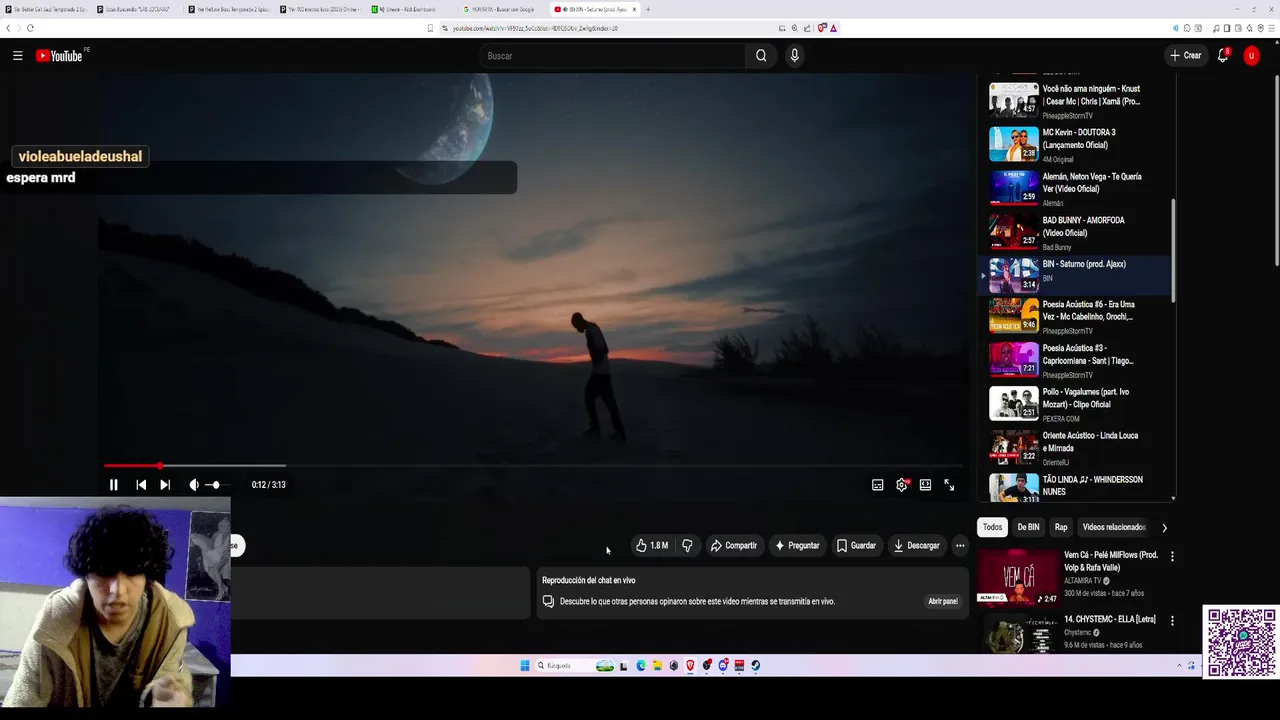
Task: Like the video with 1.8 M likes
Action: point(652,546)
